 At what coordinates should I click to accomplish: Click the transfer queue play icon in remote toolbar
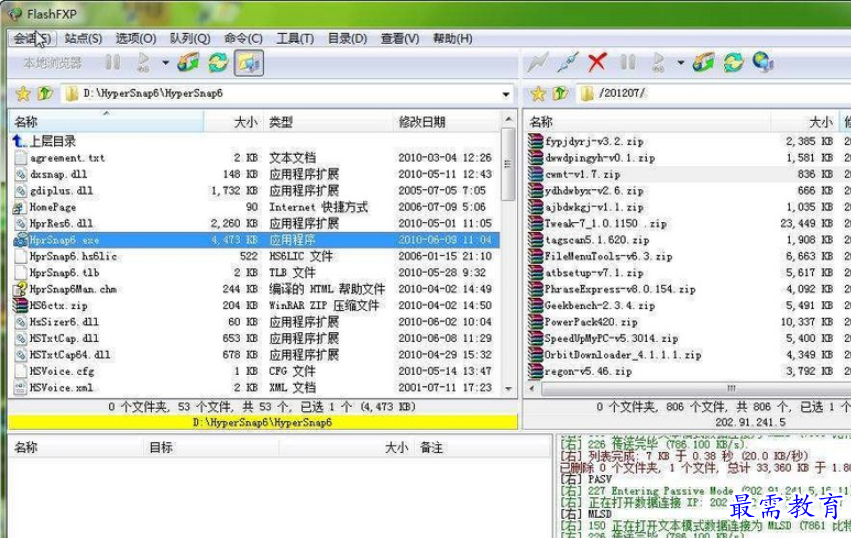click(x=658, y=62)
